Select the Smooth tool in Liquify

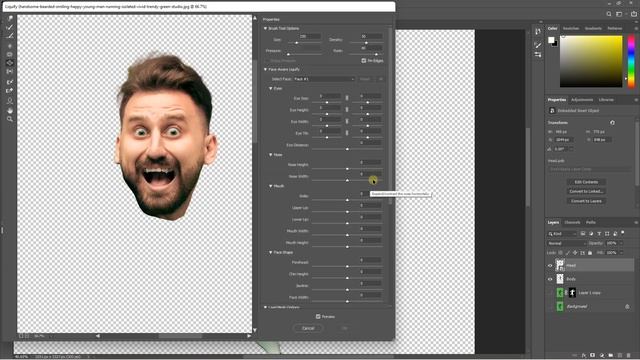10,36
